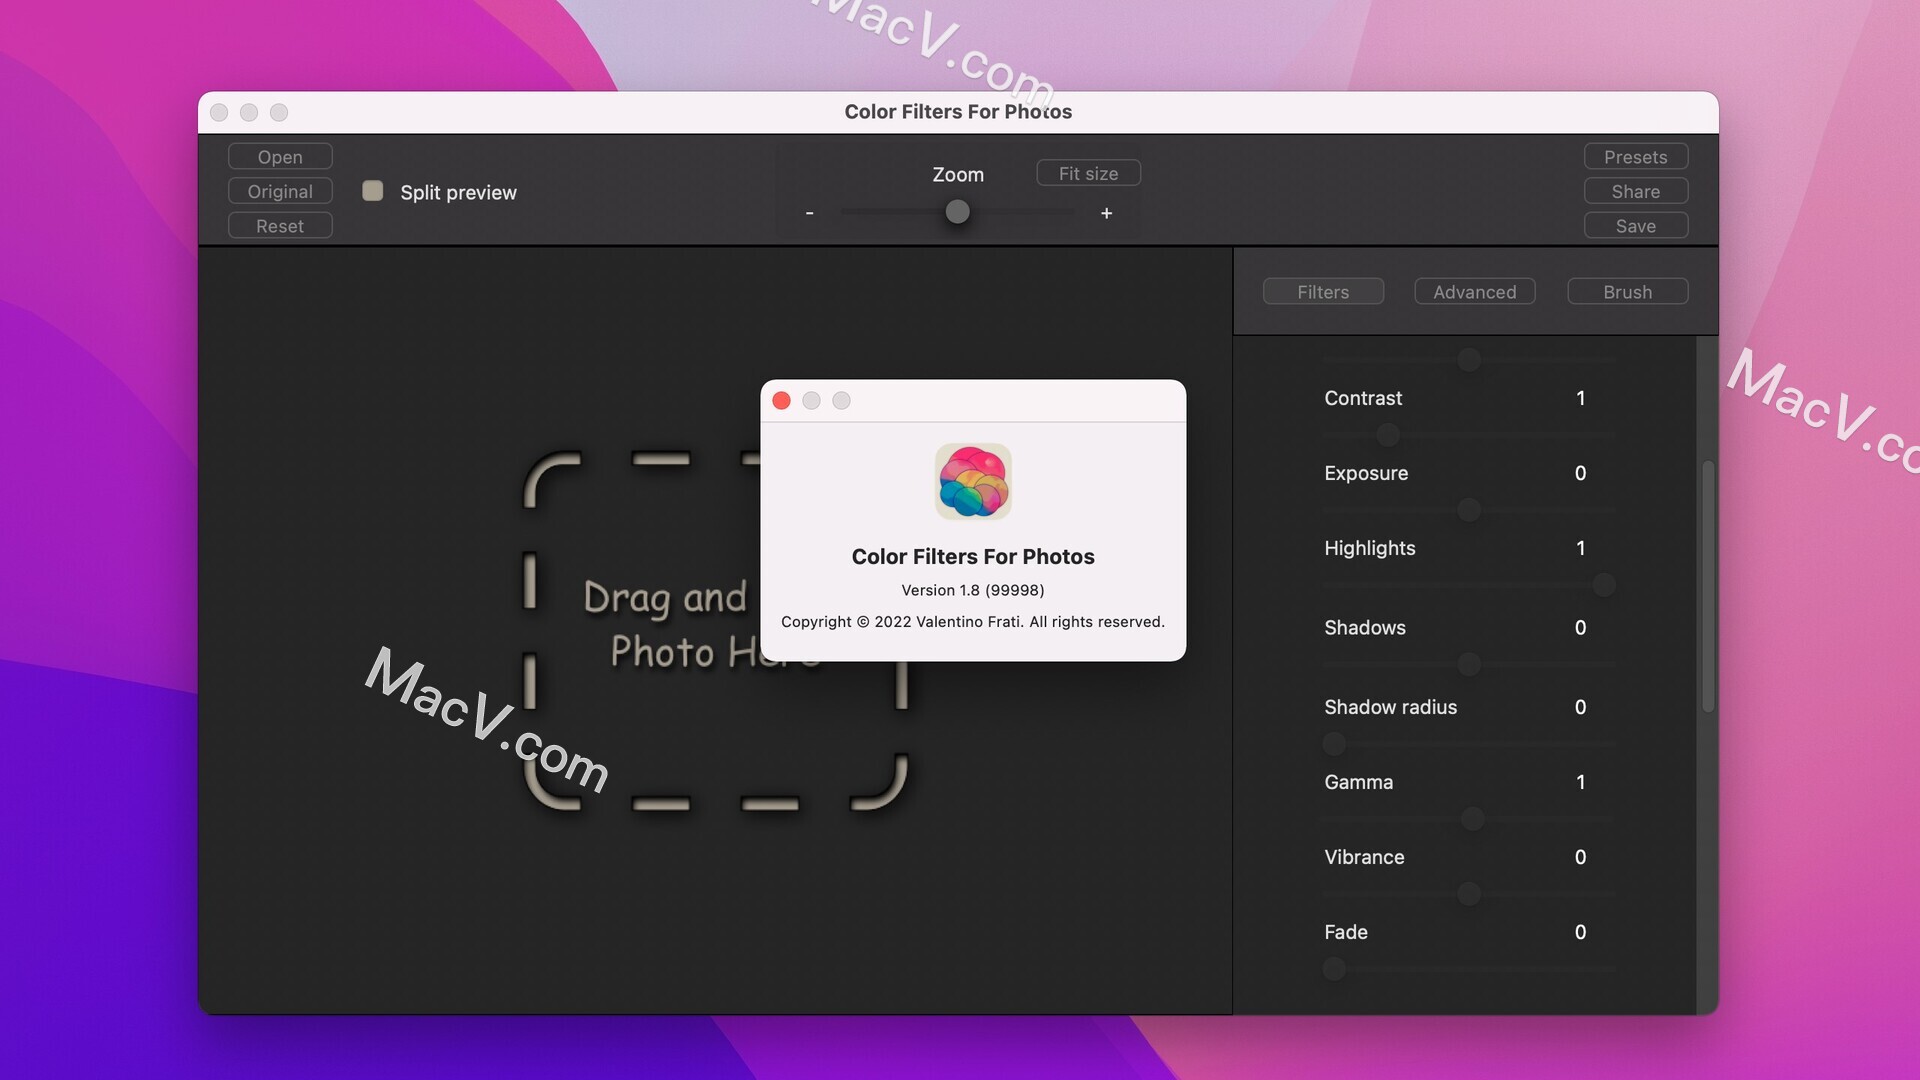Enable the Split preview checkbox
Image resolution: width=1920 pixels, height=1080 pixels.
coord(373,191)
